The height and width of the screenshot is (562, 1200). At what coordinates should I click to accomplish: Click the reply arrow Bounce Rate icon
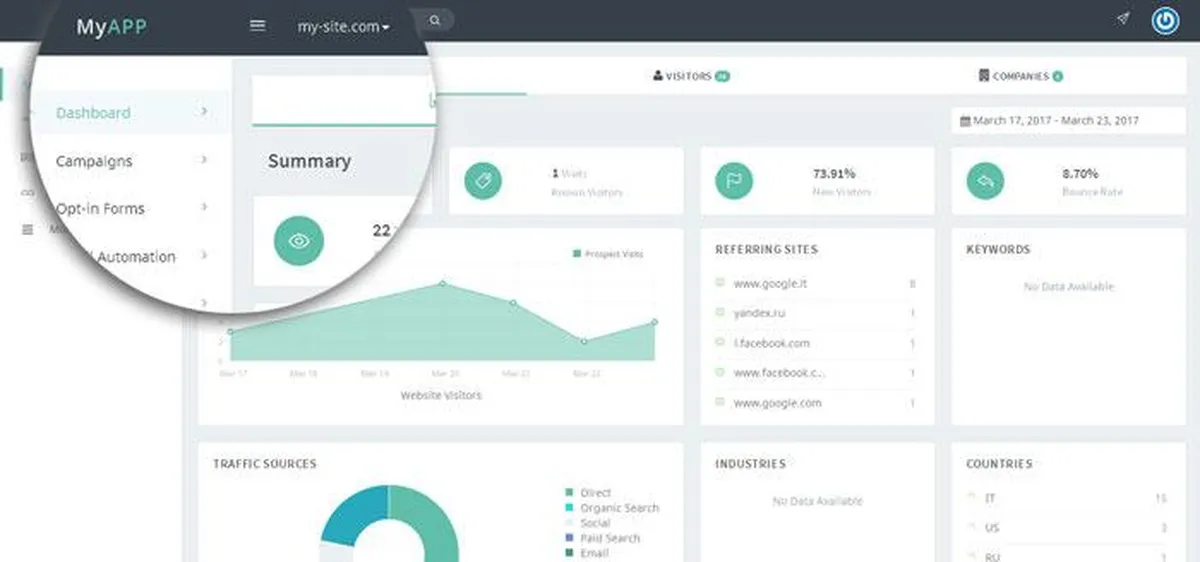pyautogui.click(x=985, y=180)
